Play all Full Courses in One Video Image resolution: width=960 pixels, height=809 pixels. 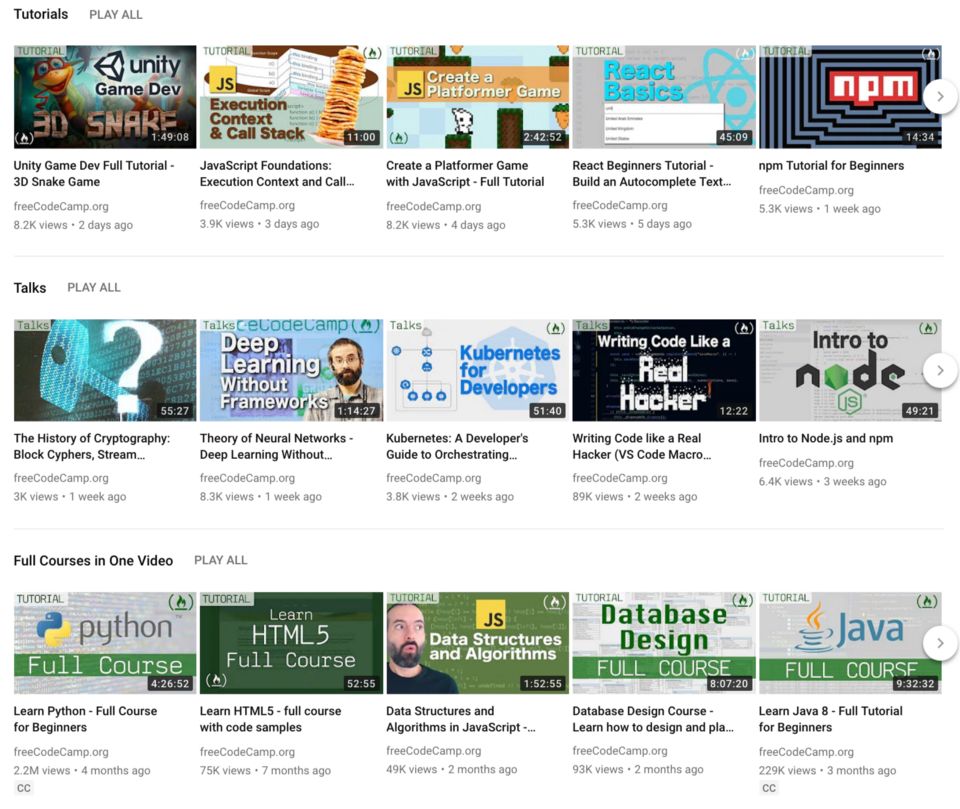(221, 561)
